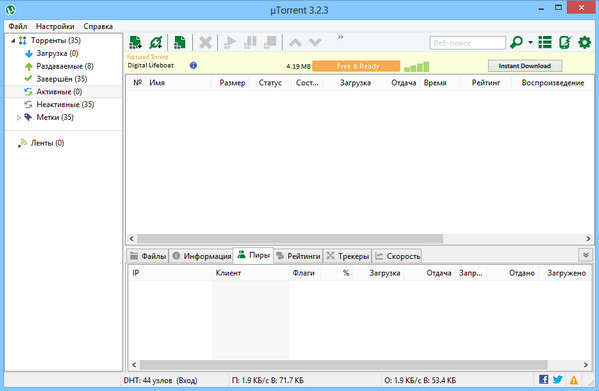The height and width of the screenshot is (391, 599).
Task: Click peers pane scrollbar right arrow
Action: point(586,365)
